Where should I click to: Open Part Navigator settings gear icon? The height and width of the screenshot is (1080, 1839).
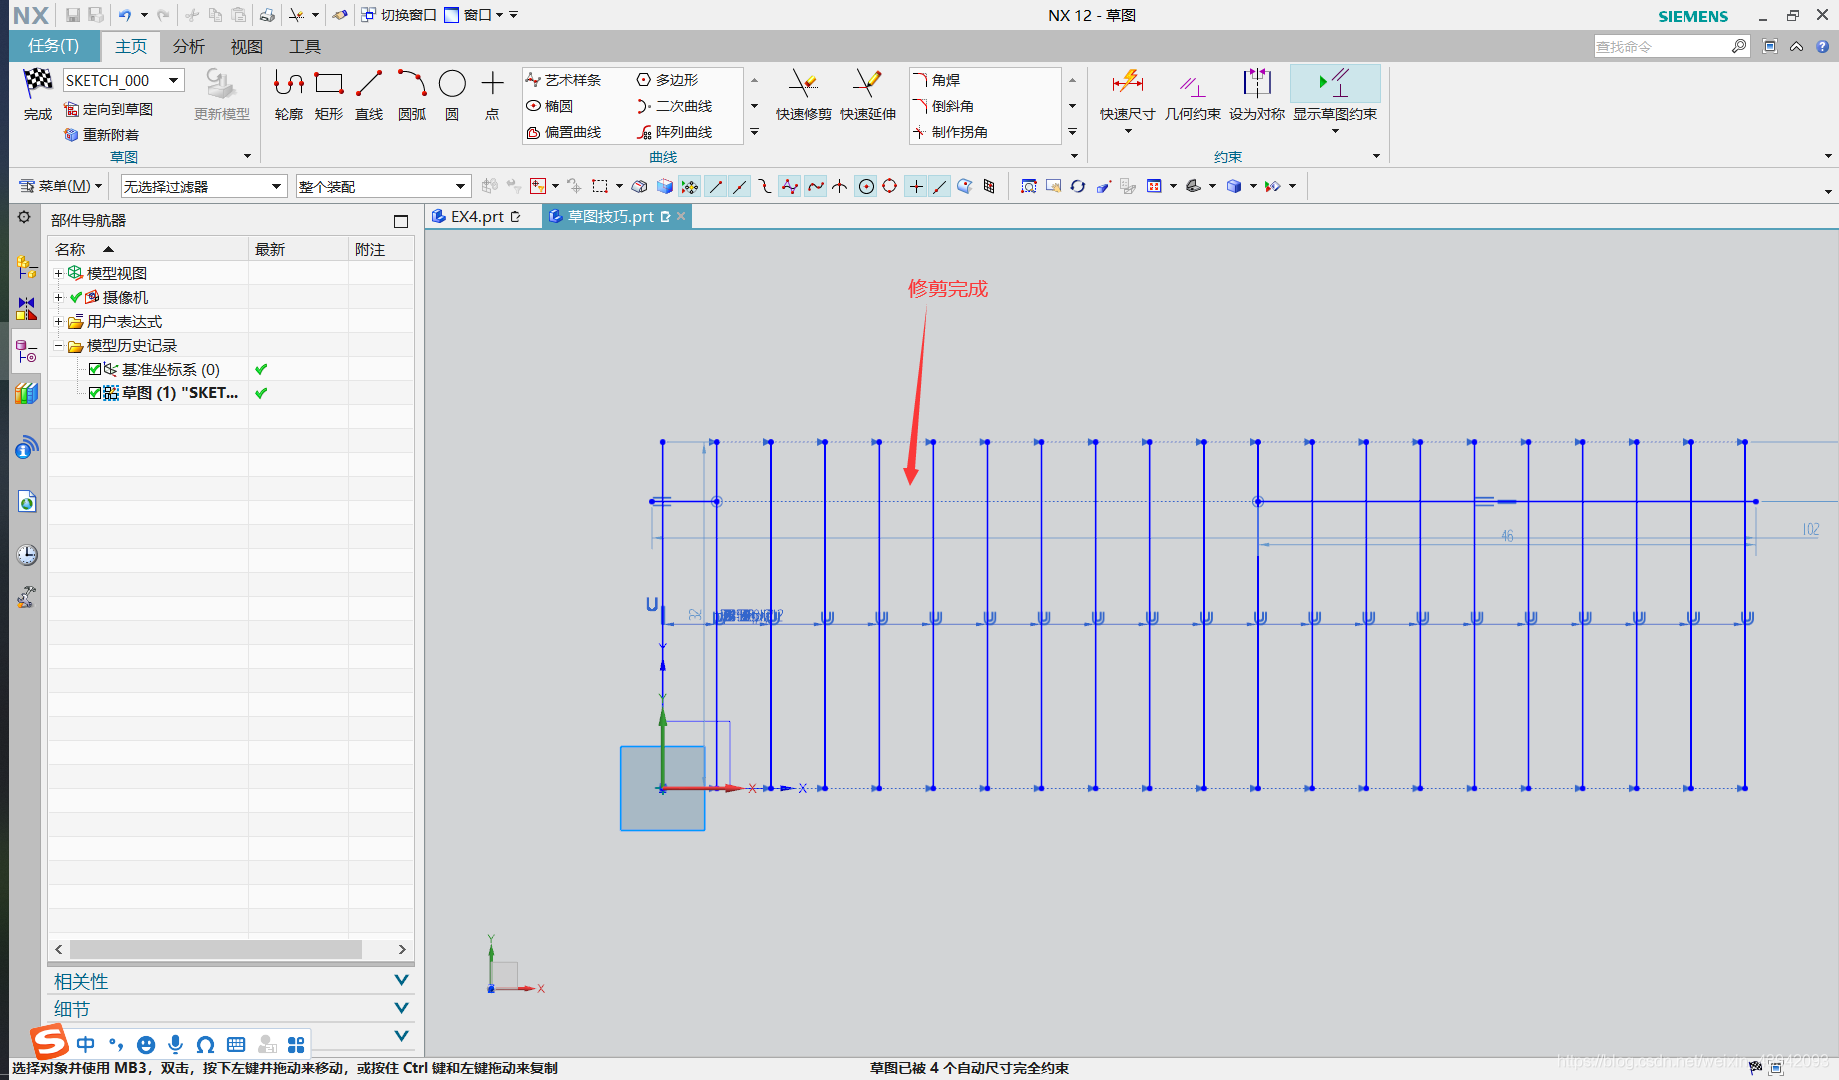tap(24, 217)
